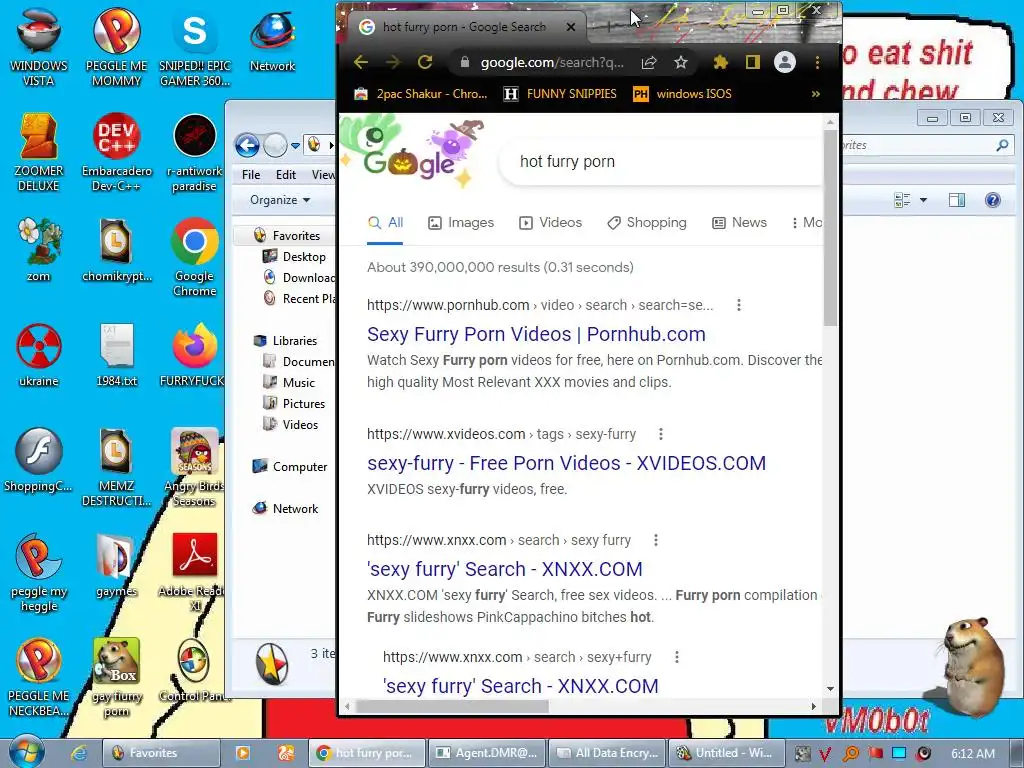Screen dimensions: 1024x768
Task: Select the ZOOMER DELUXE desktop icon
Action: pos(39,152)
